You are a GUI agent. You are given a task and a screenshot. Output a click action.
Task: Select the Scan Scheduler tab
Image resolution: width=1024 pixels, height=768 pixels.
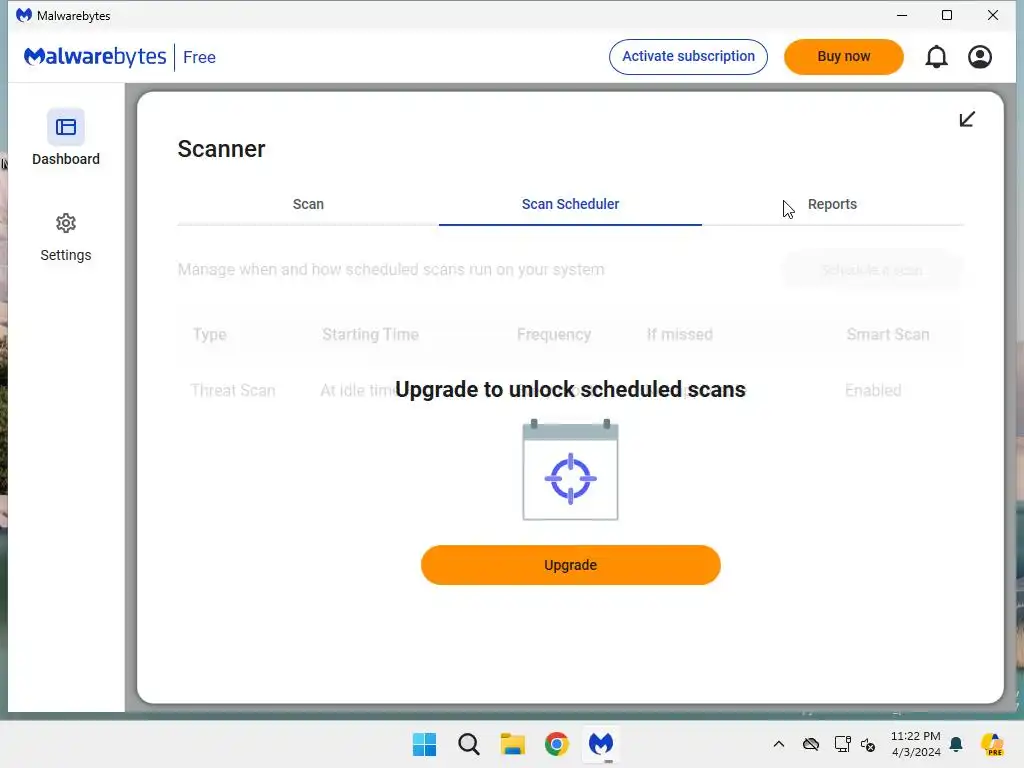tap(570, 204)
